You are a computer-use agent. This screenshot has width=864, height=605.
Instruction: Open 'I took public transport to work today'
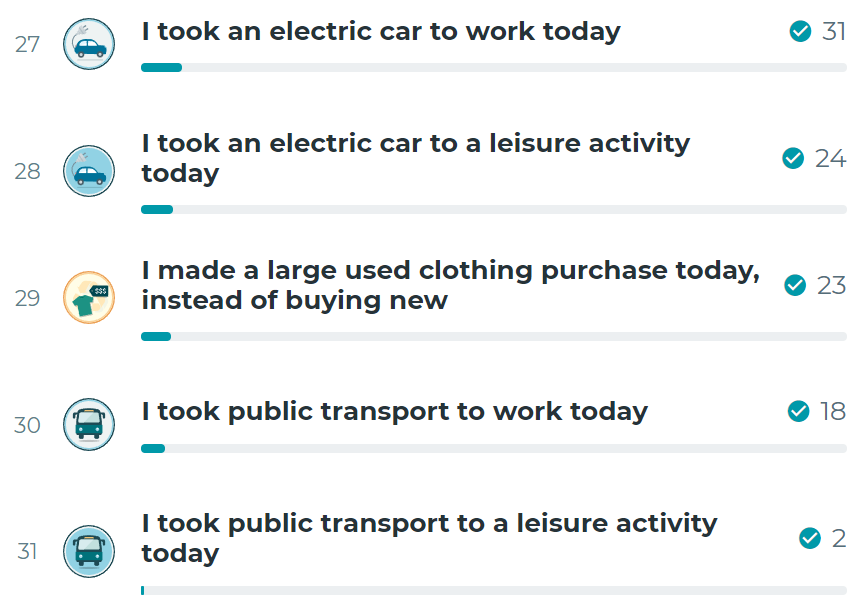point(395,412)
